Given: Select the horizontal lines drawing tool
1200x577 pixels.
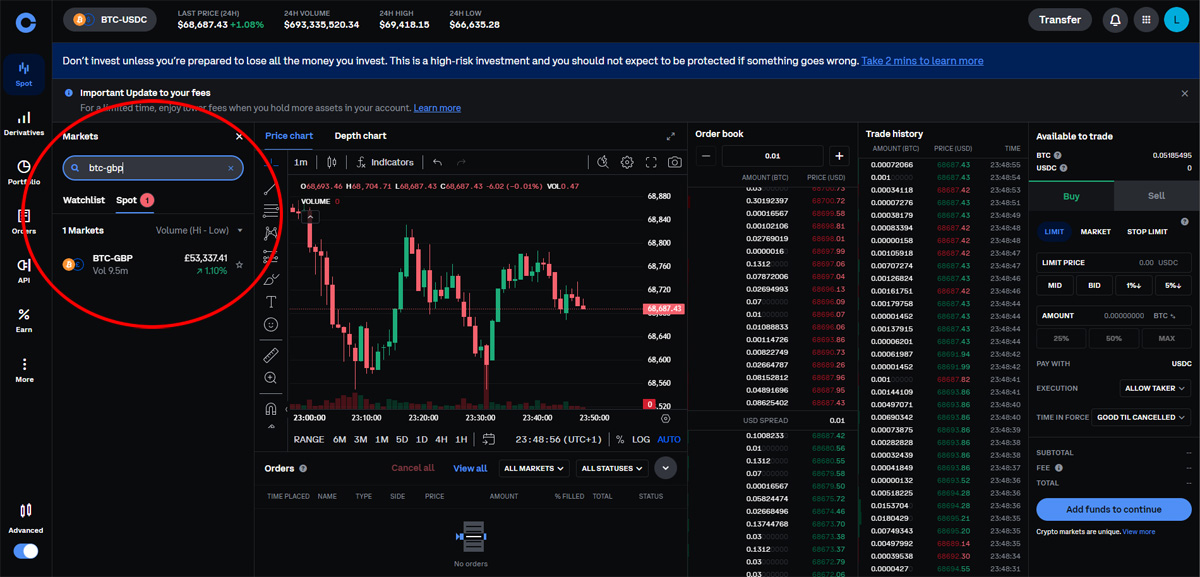Looking at the screenshot, I should 271,210.
